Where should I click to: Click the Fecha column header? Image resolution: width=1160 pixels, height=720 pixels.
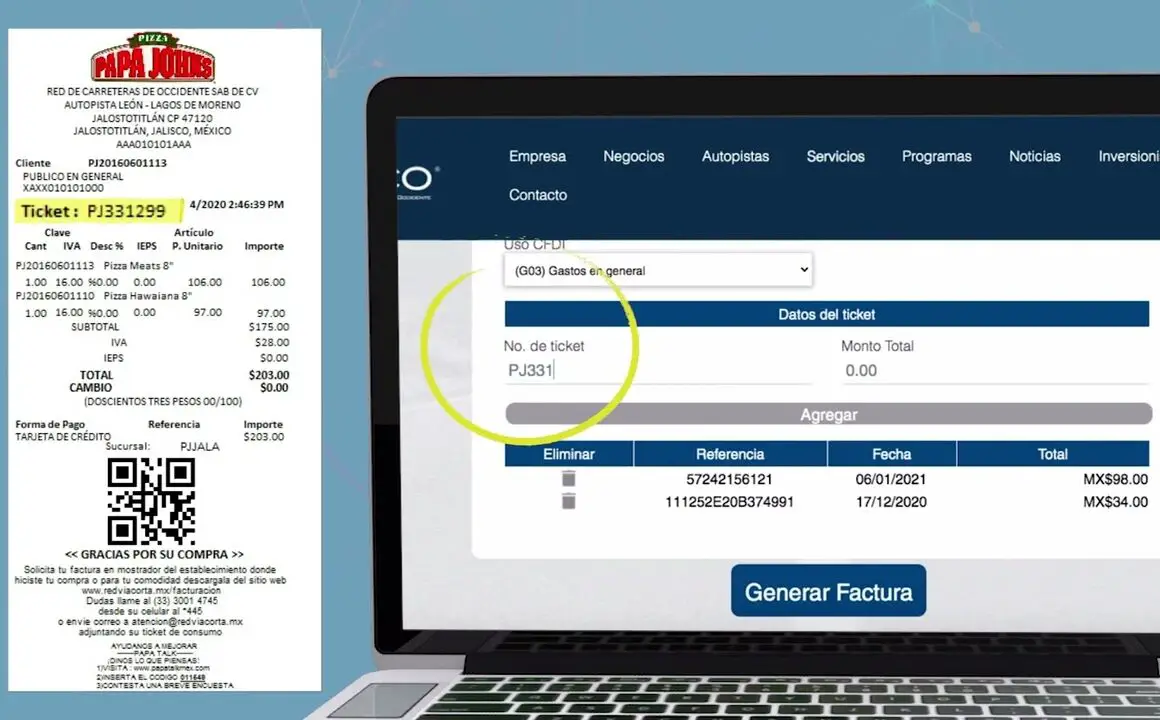click(x=891, y=454)
